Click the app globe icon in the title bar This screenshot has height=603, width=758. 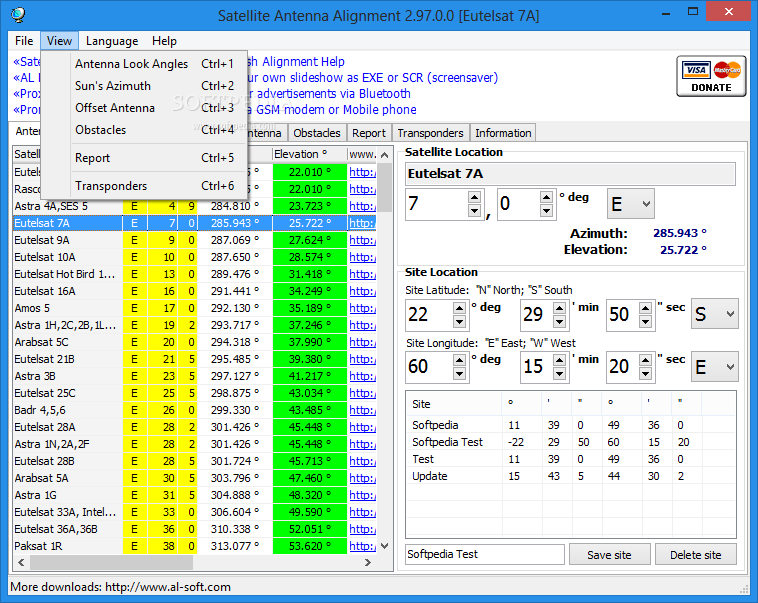[x=18, y=15]
